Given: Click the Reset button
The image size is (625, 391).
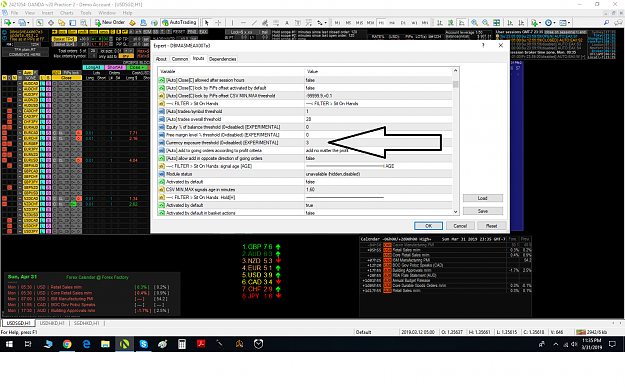Looking at the screenshot, I should click(491, 226).
